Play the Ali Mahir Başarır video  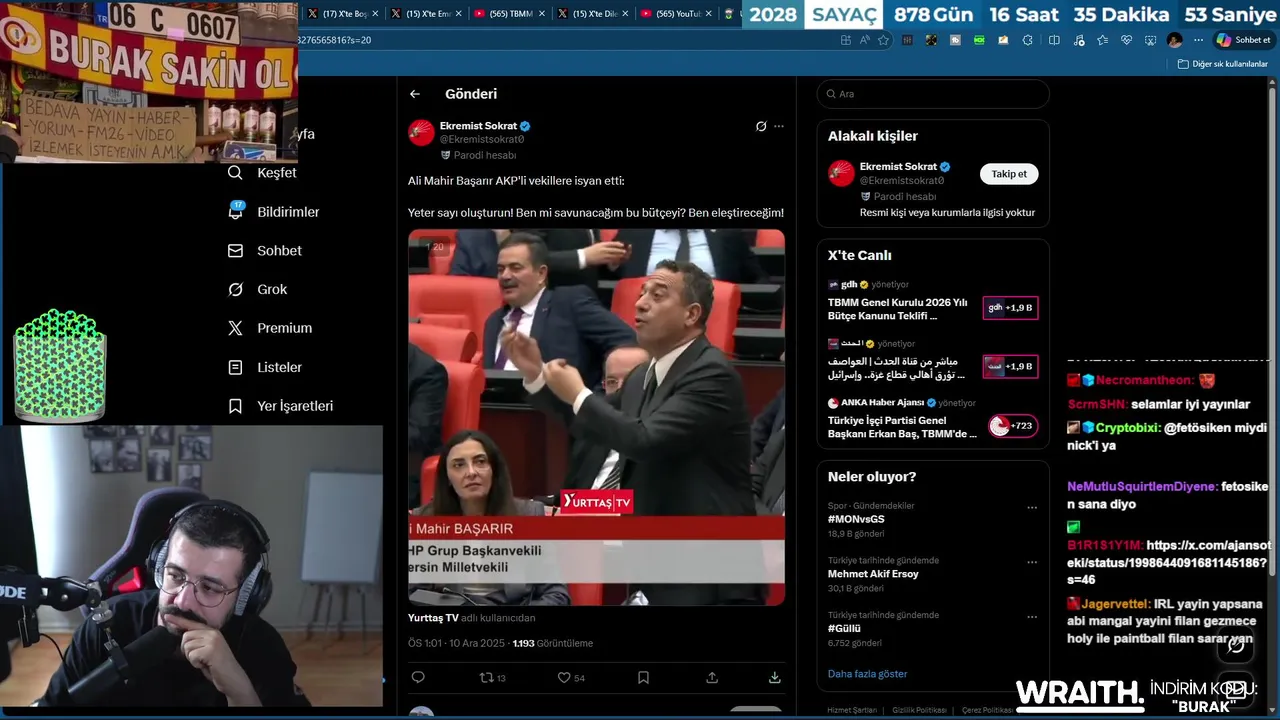(596, 417)
